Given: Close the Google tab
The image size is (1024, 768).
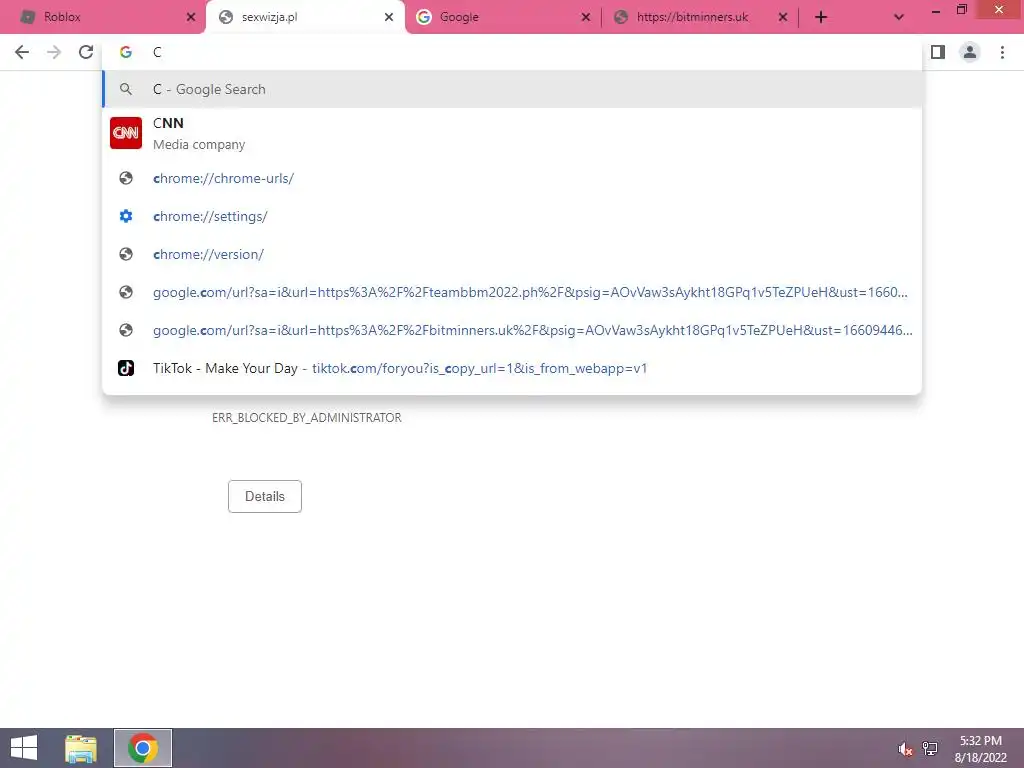Looking at the screenshot, I should [586, 18].
